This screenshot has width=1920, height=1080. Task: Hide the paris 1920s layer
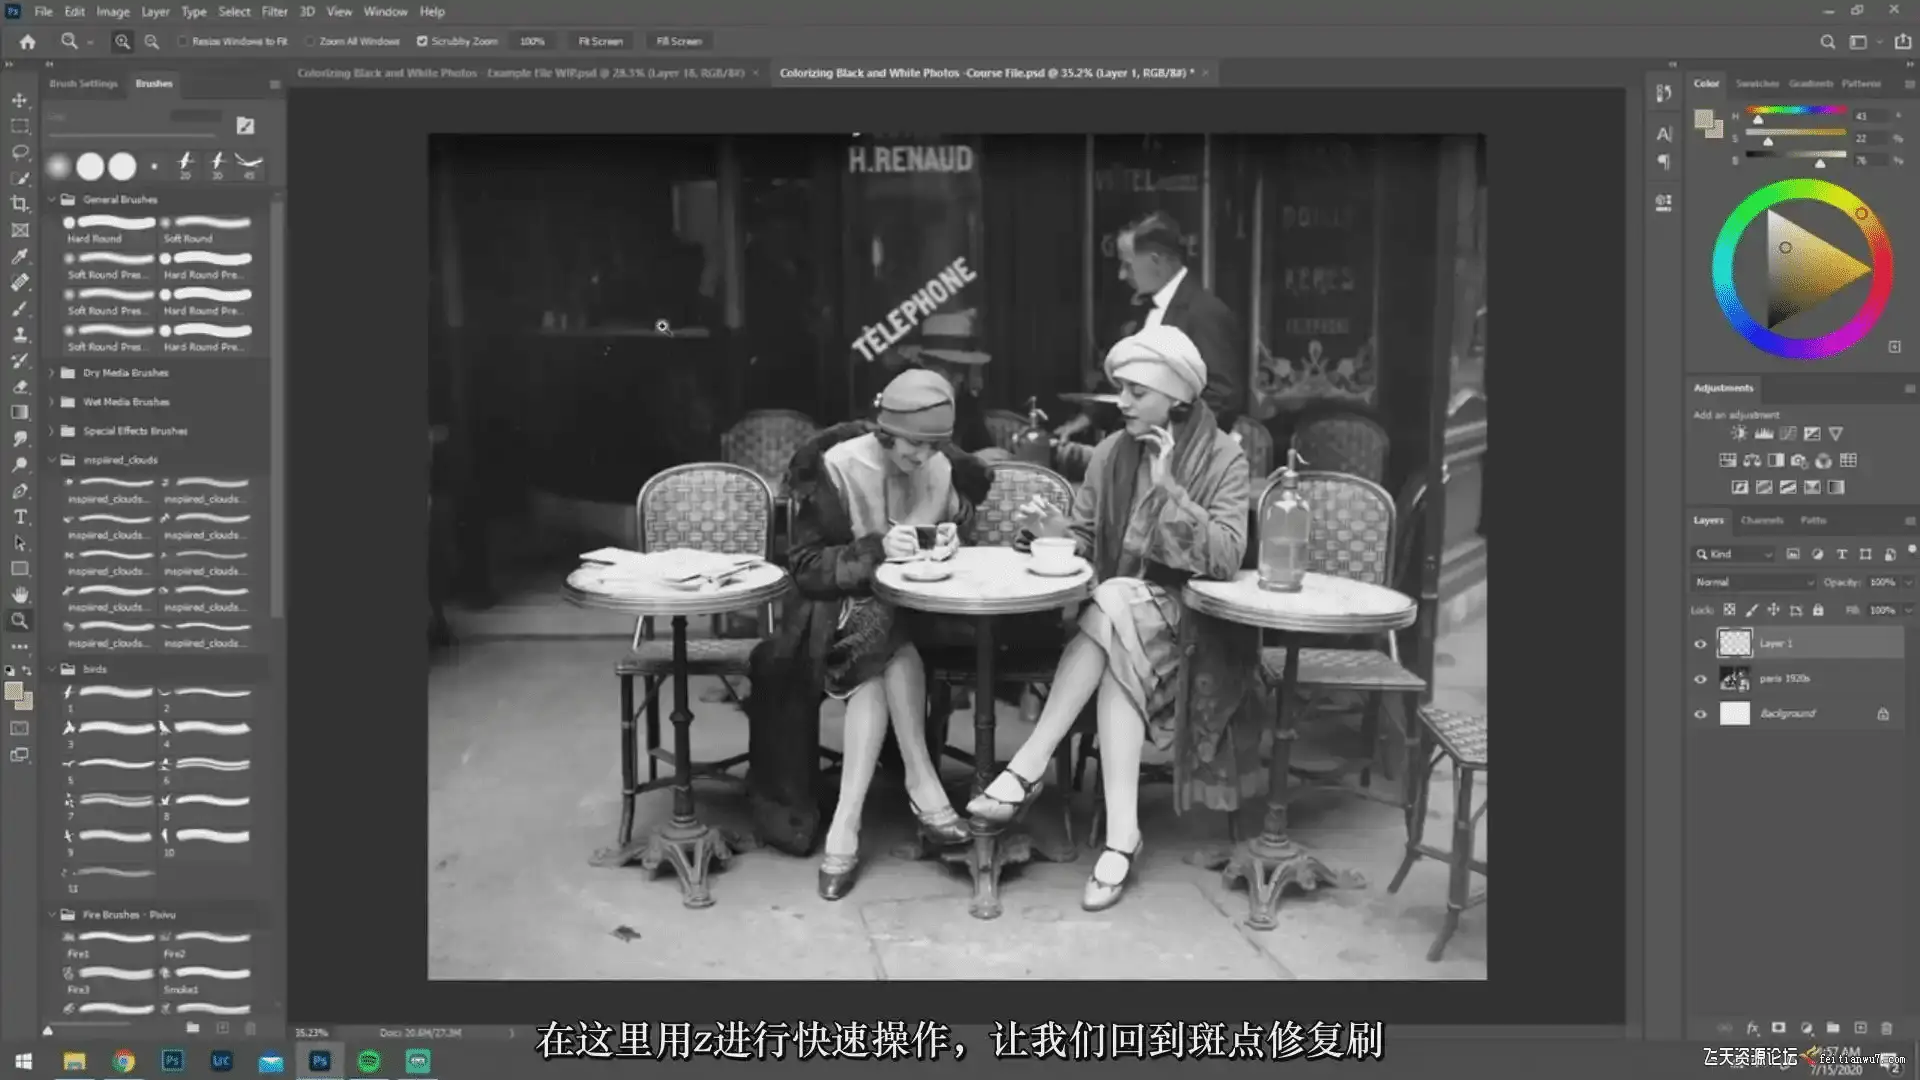(1700, 679)
